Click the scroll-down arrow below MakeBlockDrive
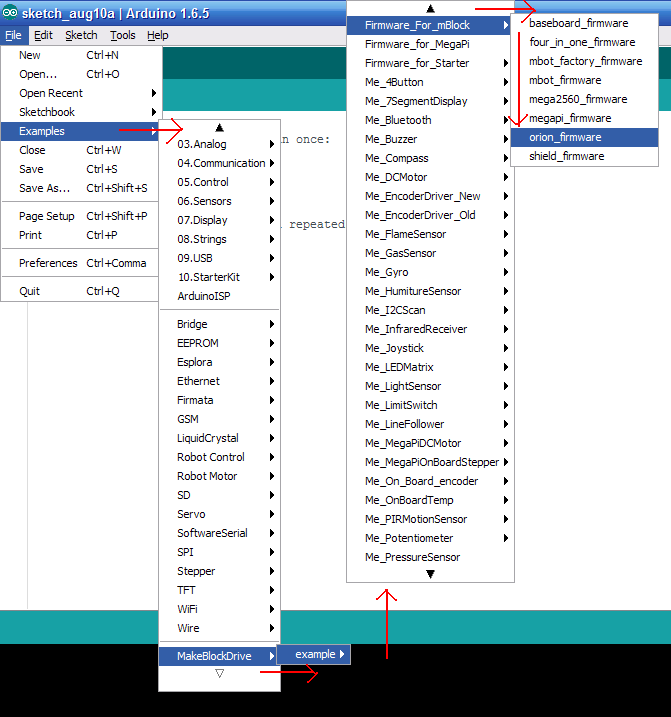This screenshot has width=671, height=717. coord(220,674)
